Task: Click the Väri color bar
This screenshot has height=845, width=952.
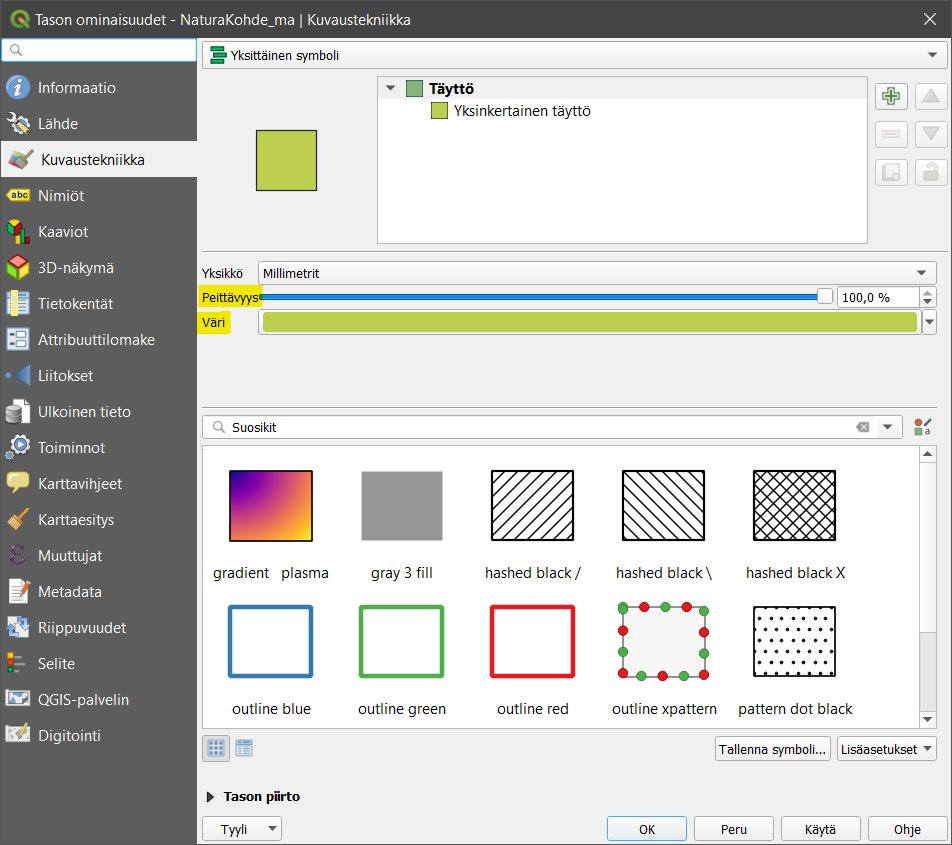Action: 589,322
